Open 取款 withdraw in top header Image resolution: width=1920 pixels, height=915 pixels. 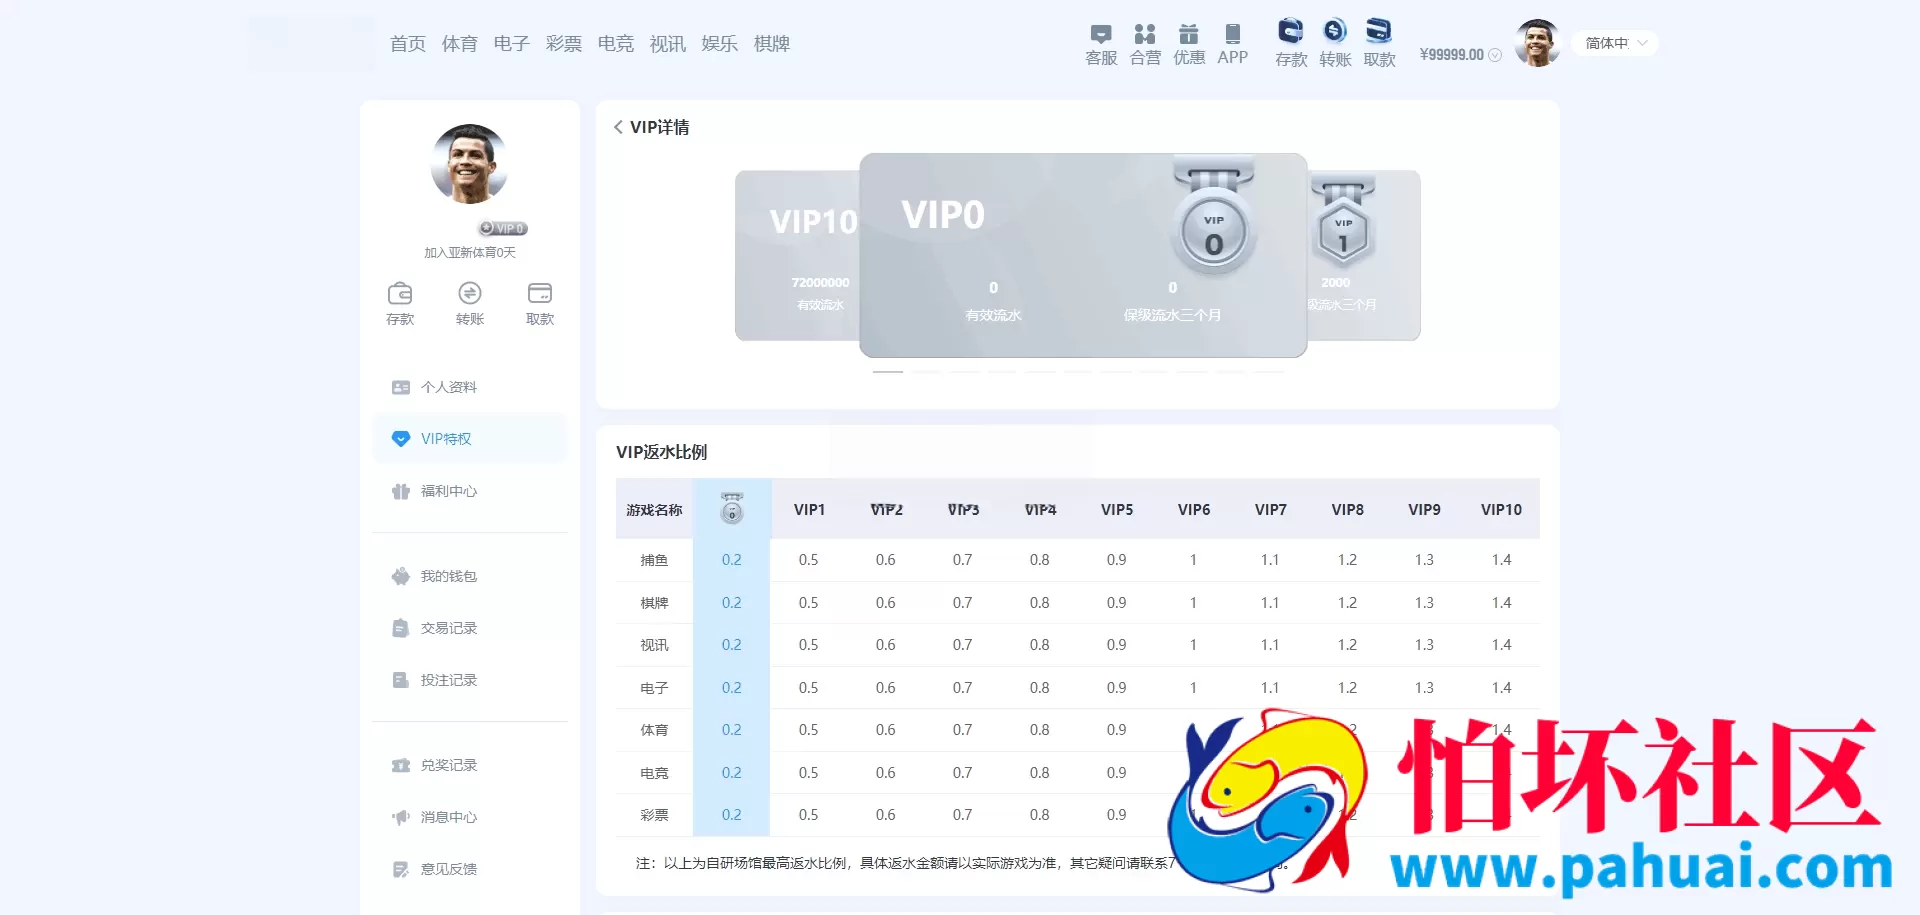pyautogui.click(x=1379, y=44)
